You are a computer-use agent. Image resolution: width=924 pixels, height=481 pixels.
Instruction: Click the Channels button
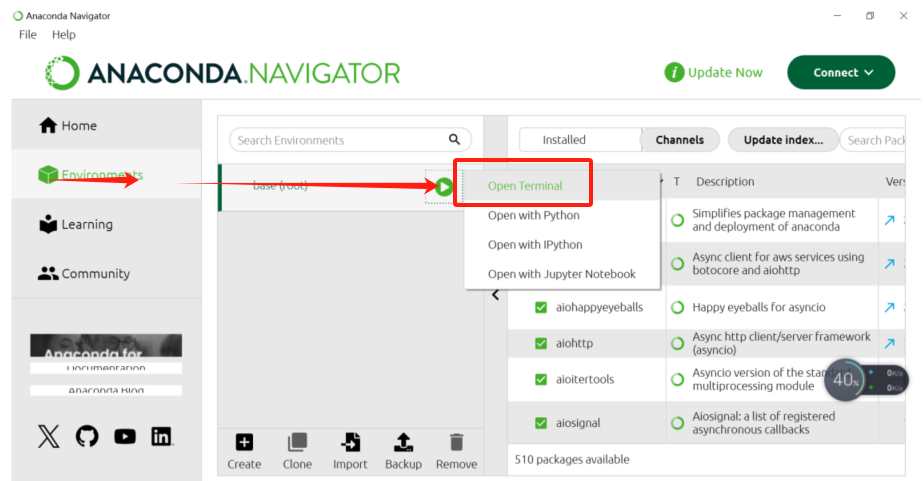click(x=679, y=140)
